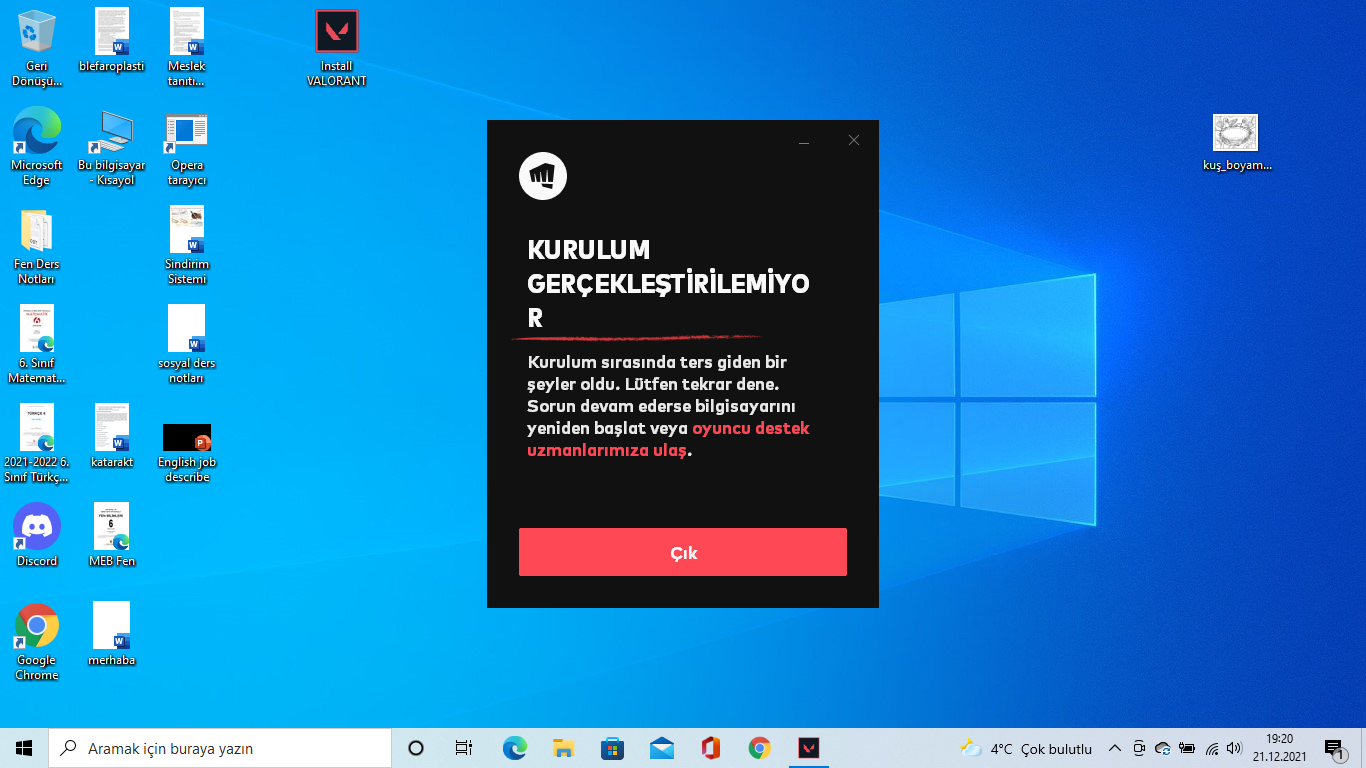The image size is (1366, 768).
Task: Open the volume speaker tray icon
Action: point(1235,748)
